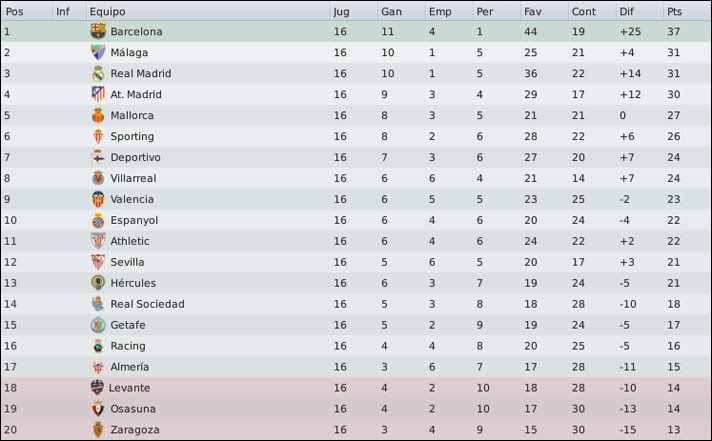Open the Zaragoza team name link
The width and height of the screenshot is (712, 441).
click(135, 430)
